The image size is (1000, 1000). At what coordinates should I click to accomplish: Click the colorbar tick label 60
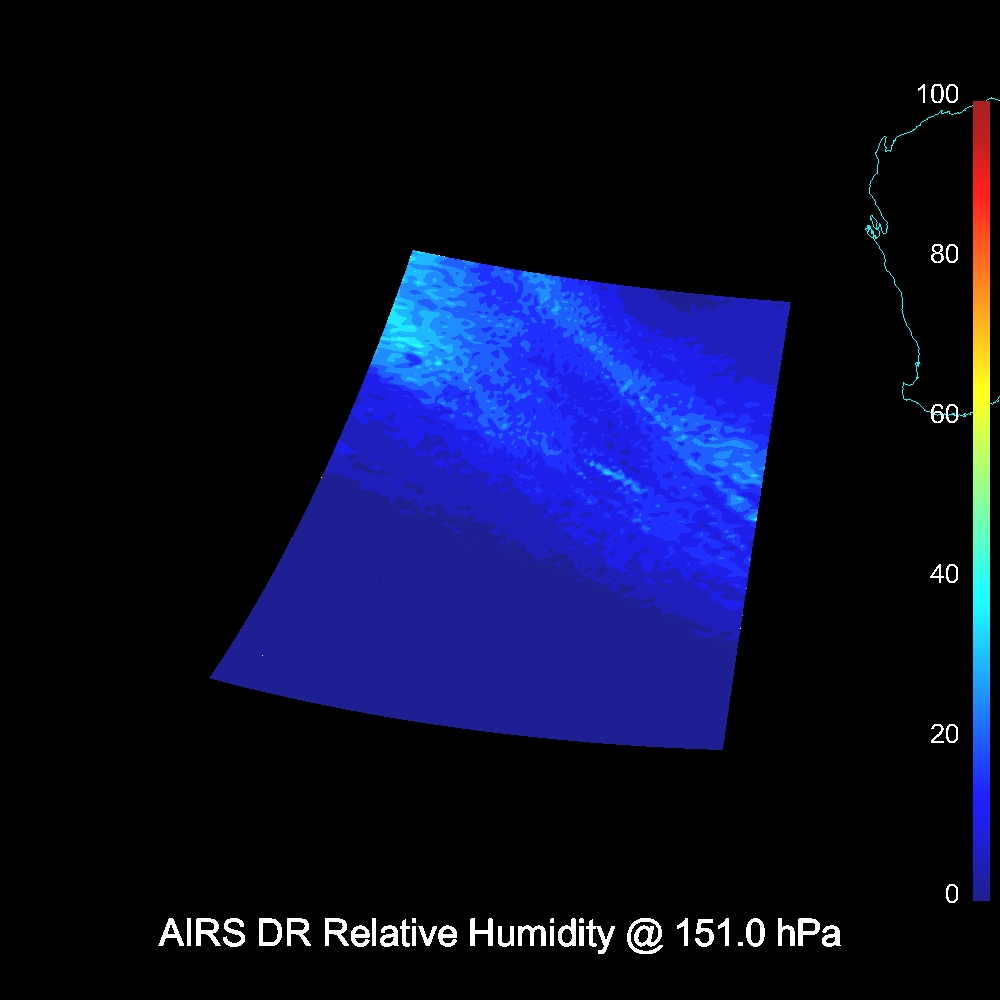[x=944, y=414]
